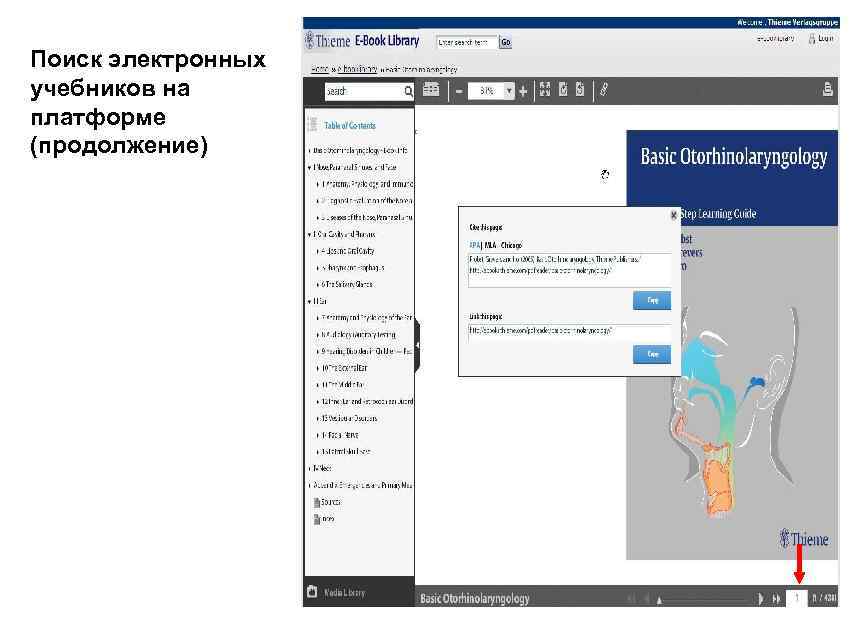Click the Home breadcrumb link
The height and width of the screenshot is (624, 851).
(x=320, y=69)
